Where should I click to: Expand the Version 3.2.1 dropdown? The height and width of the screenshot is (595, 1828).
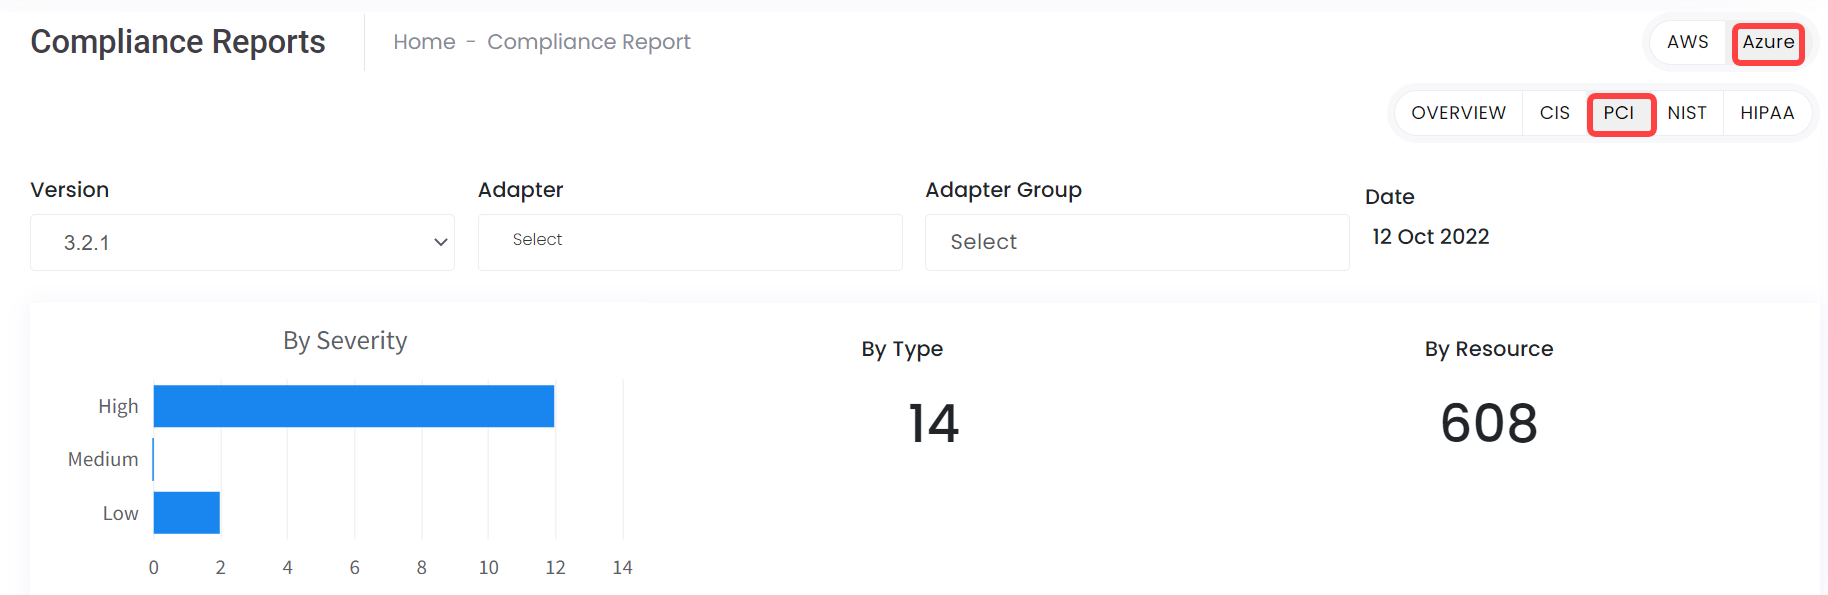242,242
